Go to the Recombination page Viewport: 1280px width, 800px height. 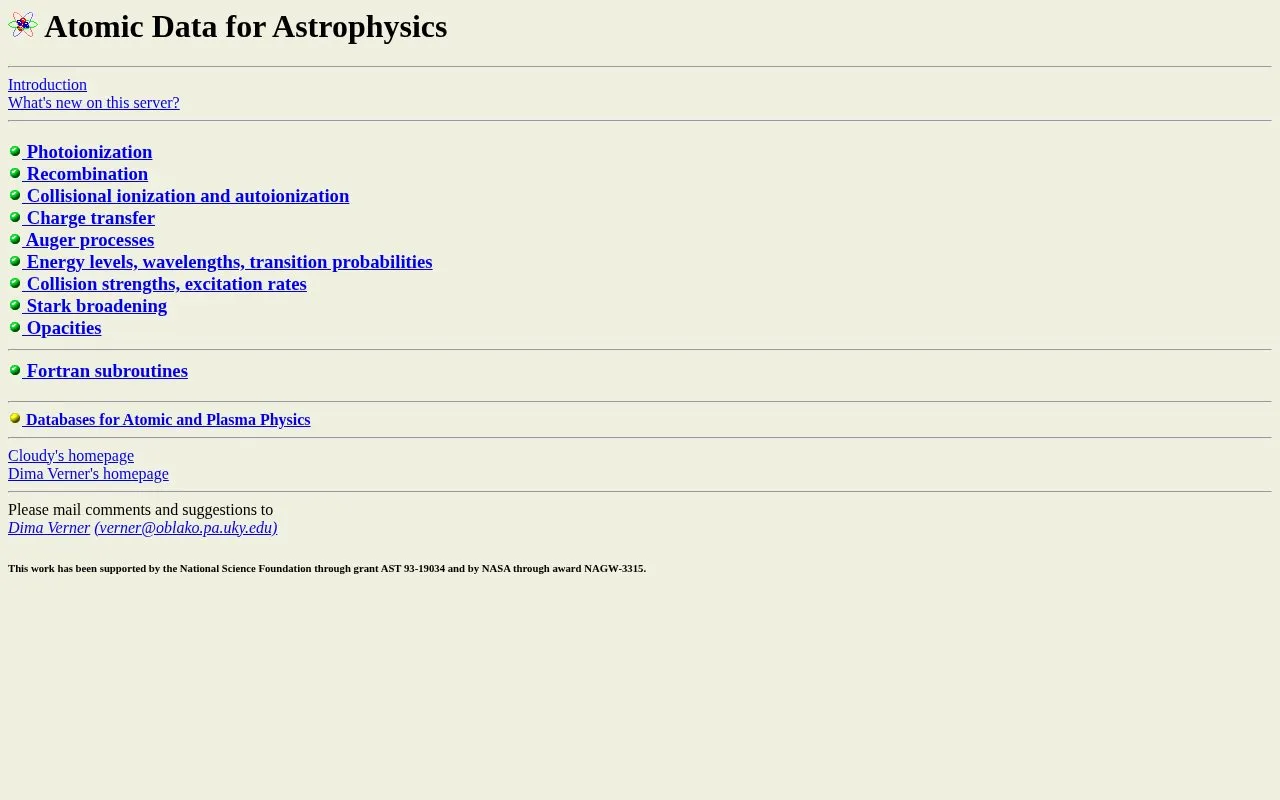pyautogui.click(x=87, y=174)
